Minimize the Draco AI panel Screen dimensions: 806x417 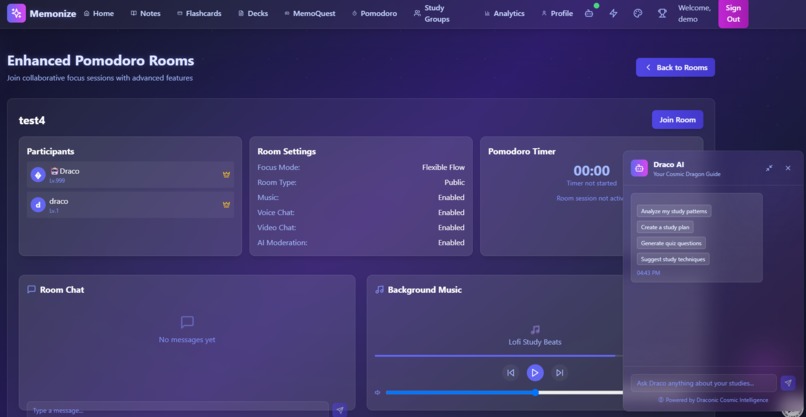769,168
